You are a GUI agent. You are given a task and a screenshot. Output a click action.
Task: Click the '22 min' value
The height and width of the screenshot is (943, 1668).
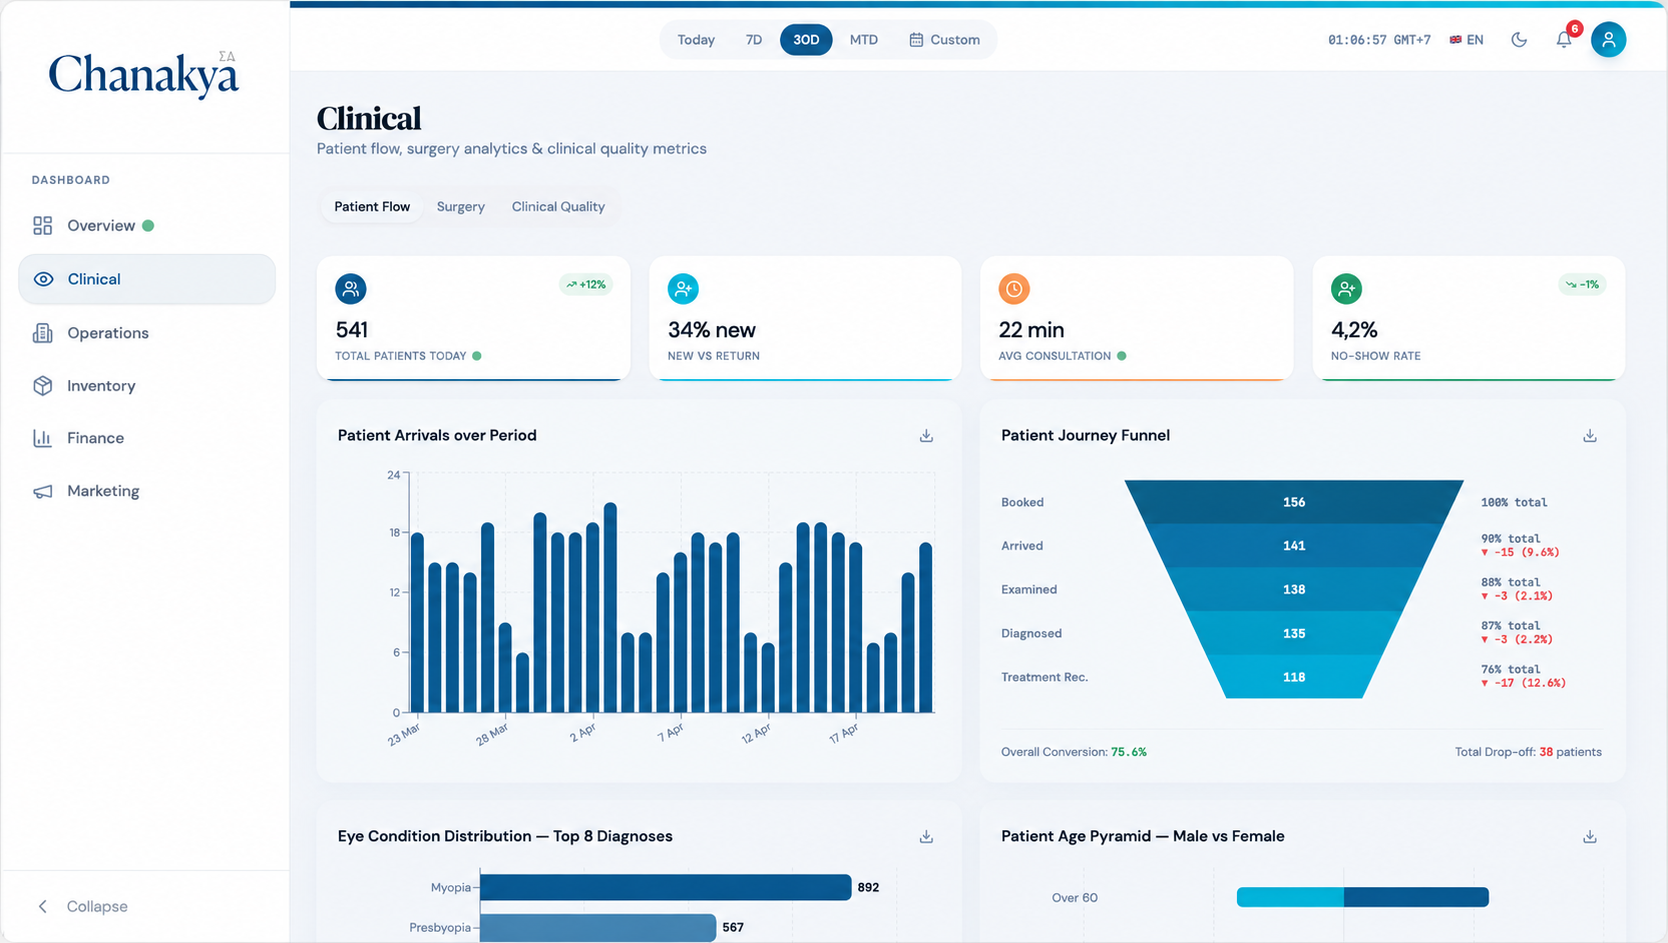click(1031, 330)
